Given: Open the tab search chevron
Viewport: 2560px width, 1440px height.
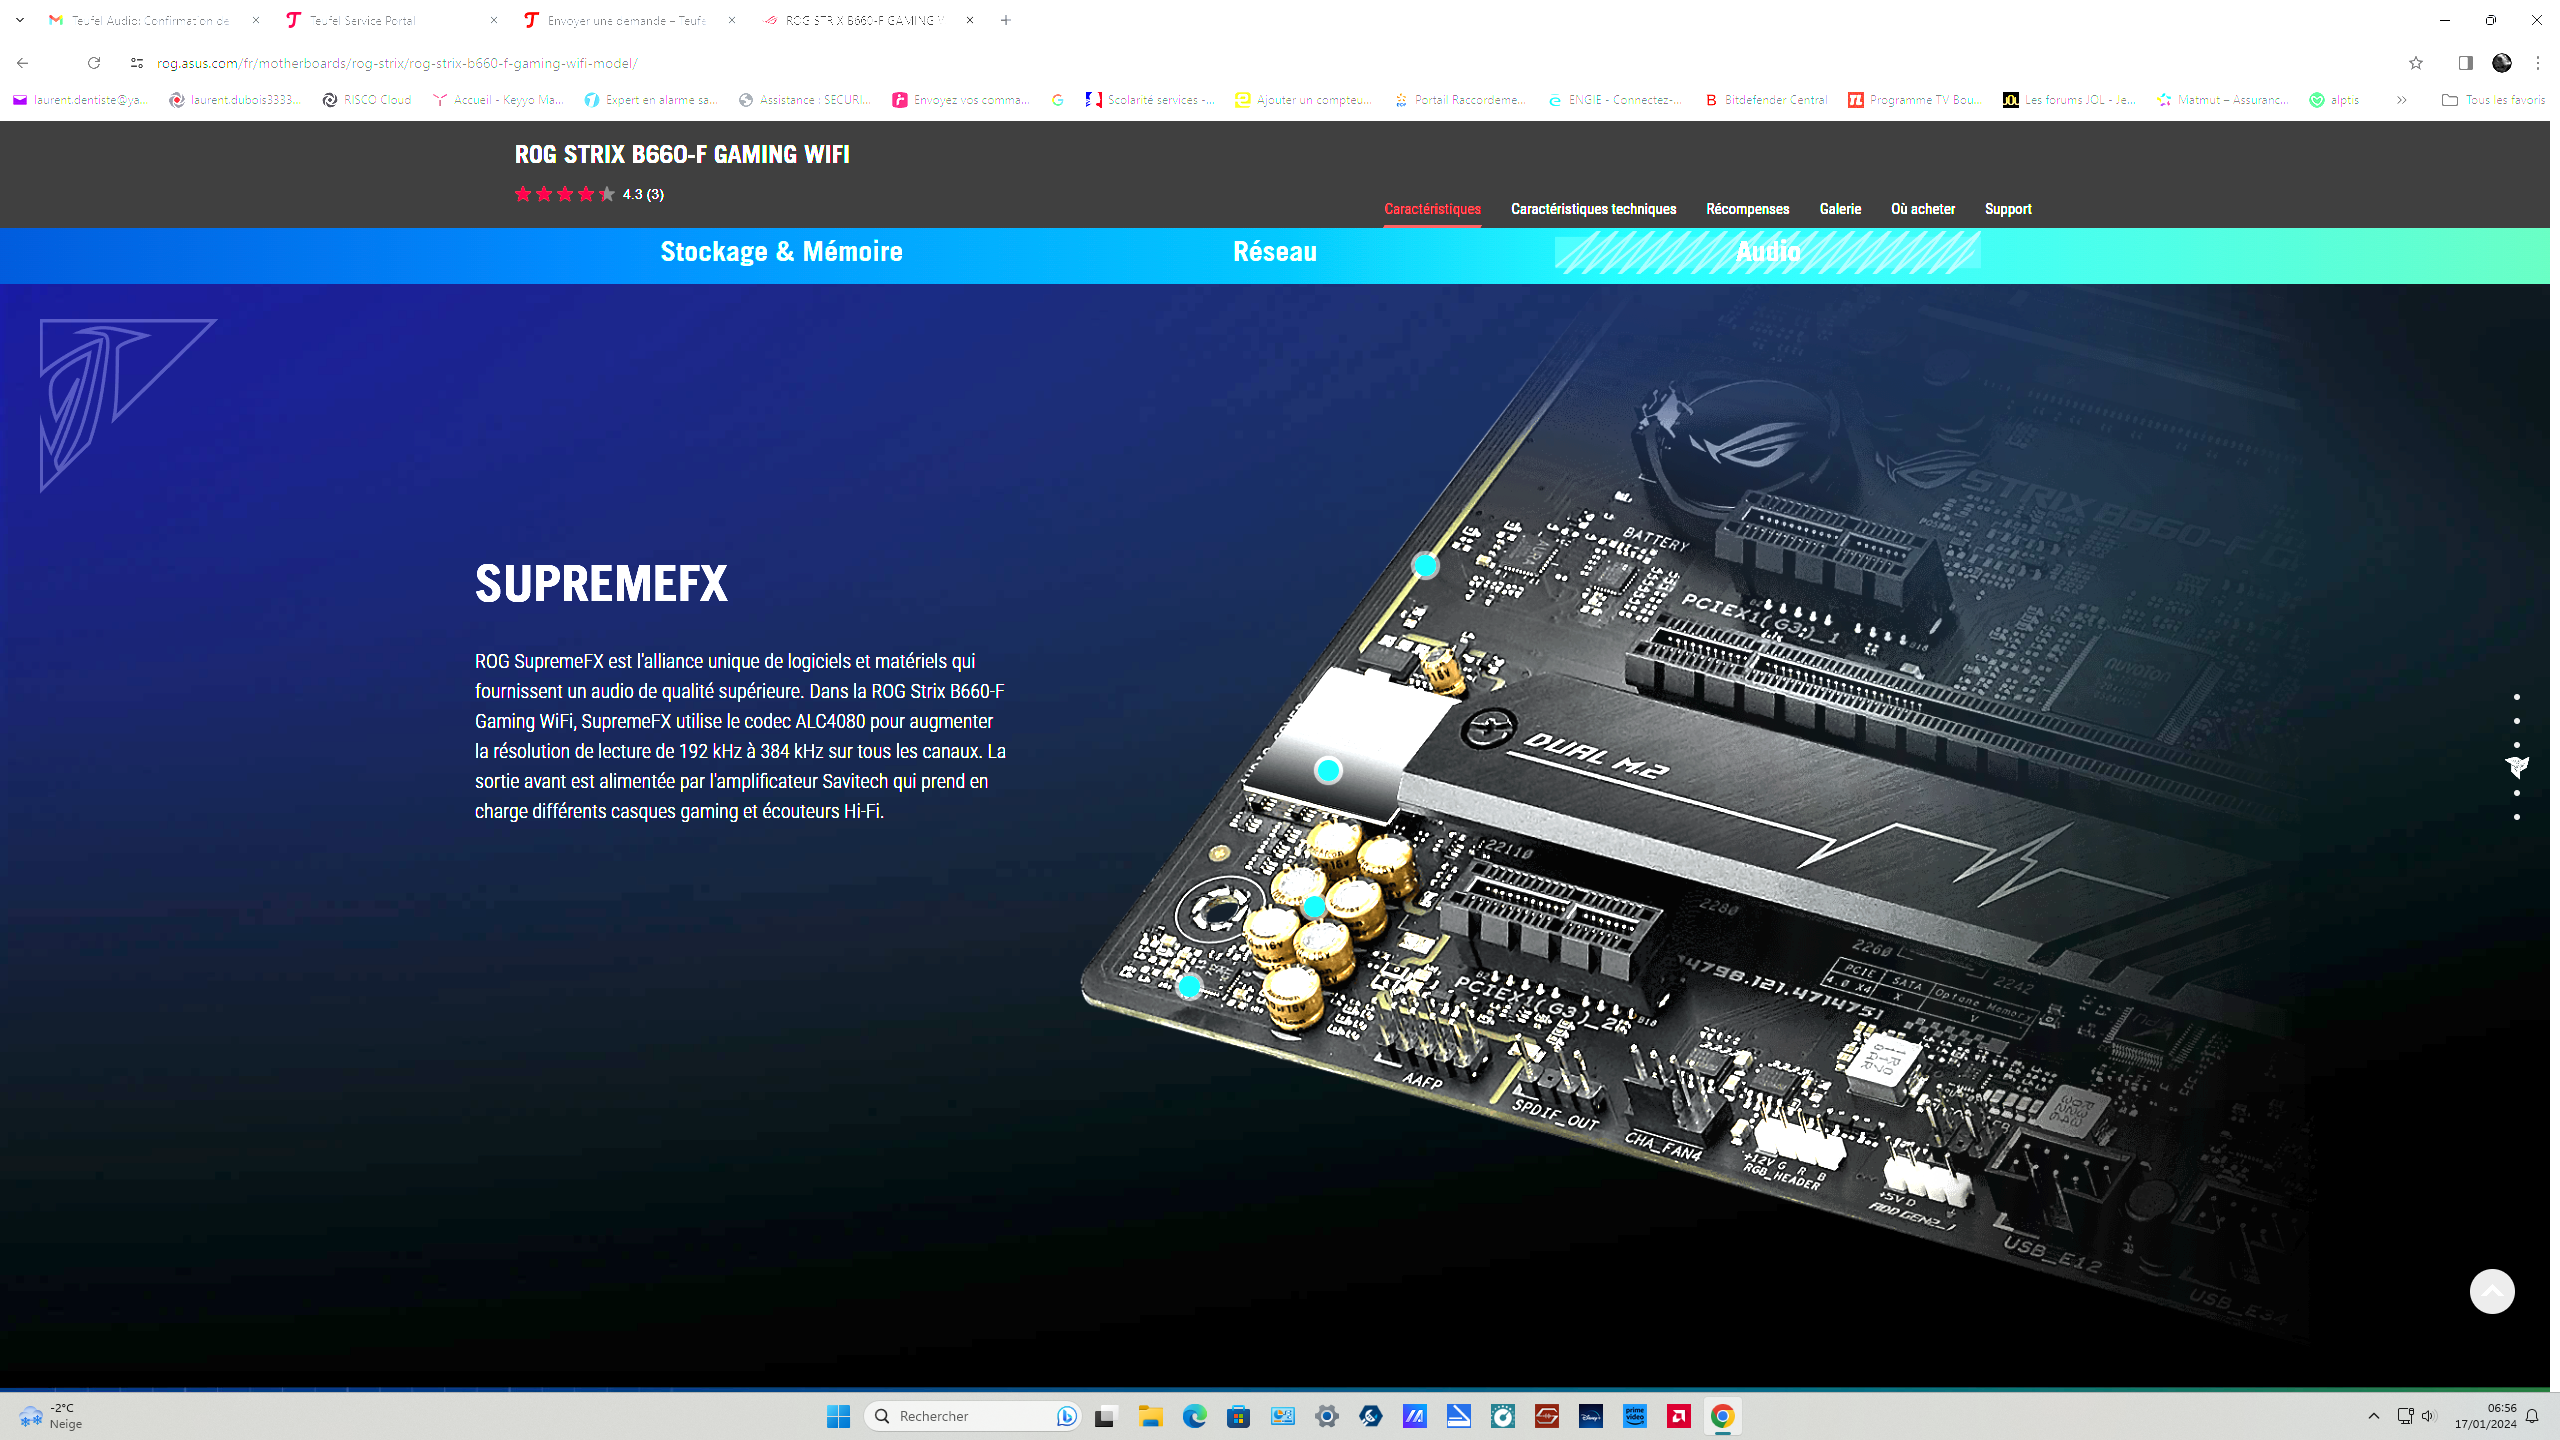Looking at the screenshot, I should tap(20, 20).
